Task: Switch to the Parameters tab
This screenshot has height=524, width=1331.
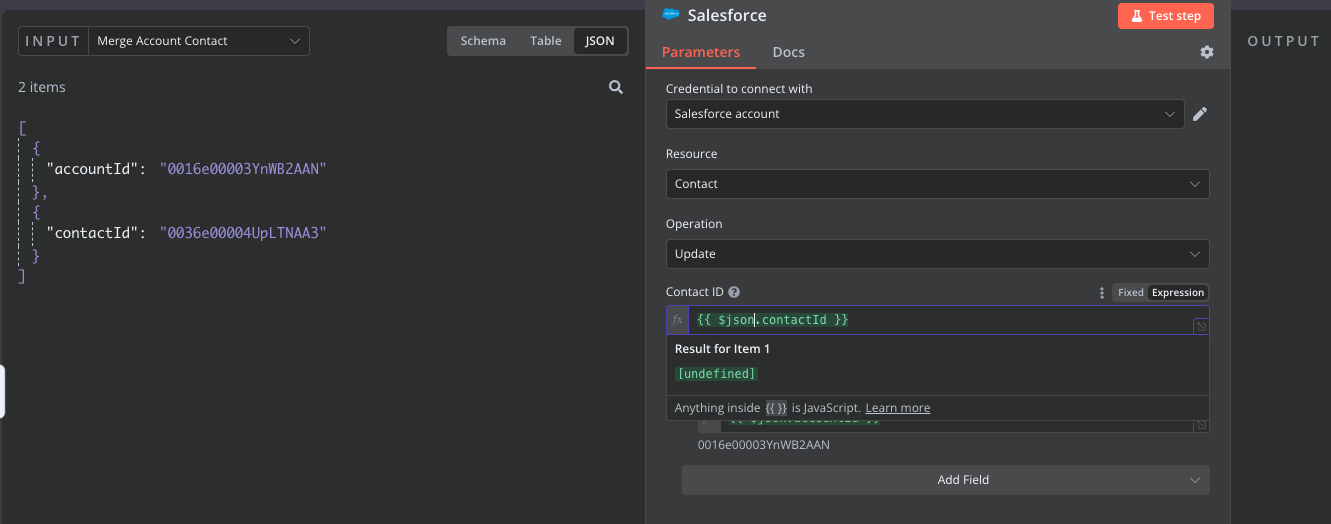Action: point(701,52)
